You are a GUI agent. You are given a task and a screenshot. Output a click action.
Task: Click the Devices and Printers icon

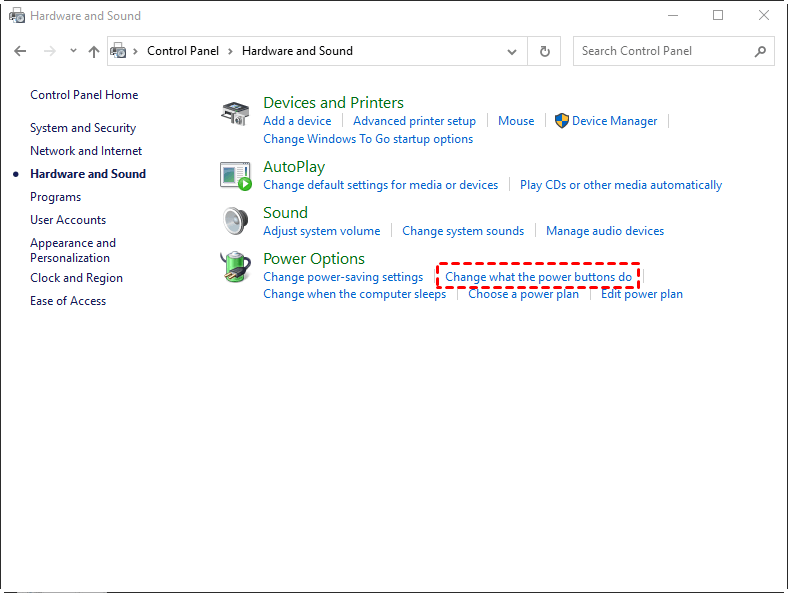tap(235, 113)
